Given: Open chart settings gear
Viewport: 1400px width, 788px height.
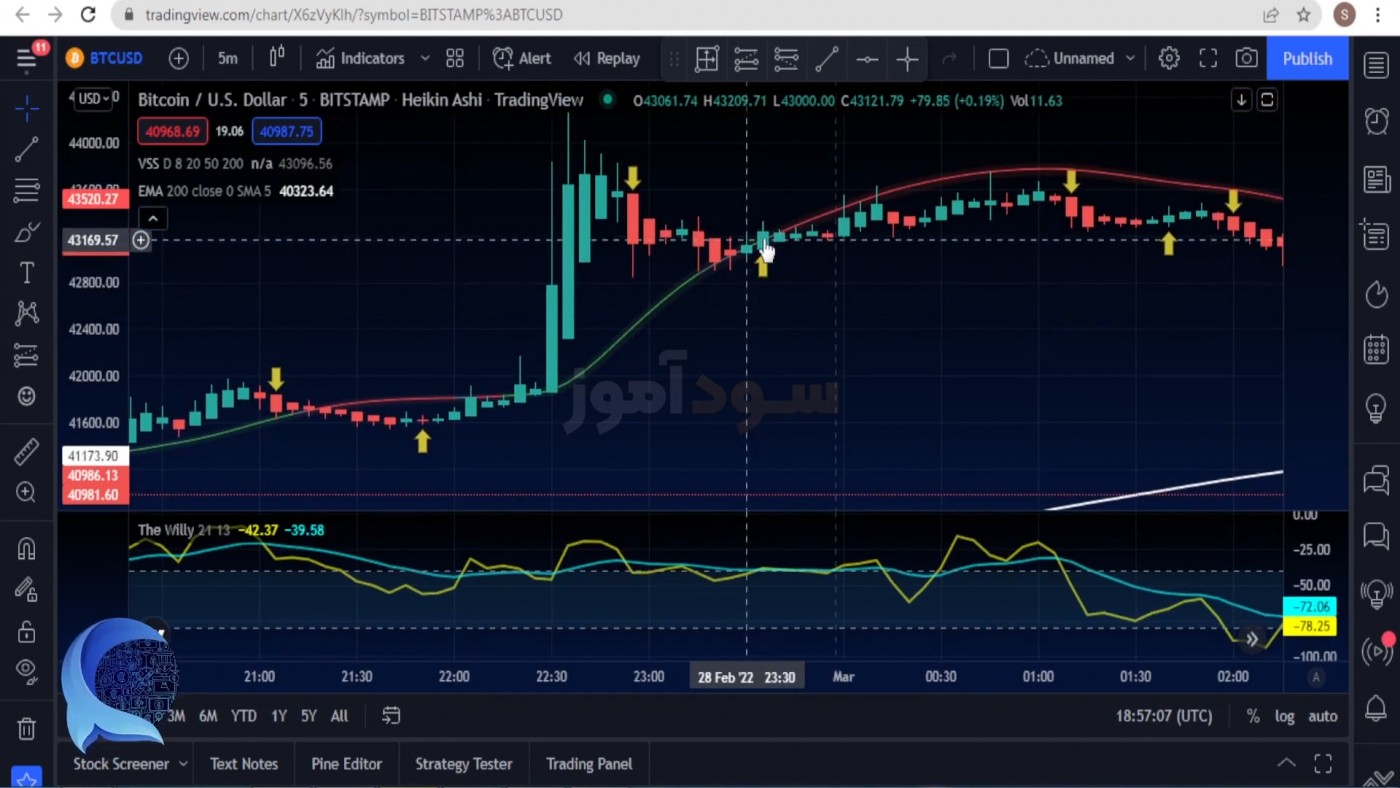Looking at the screenshot, I should point(1169,58).
